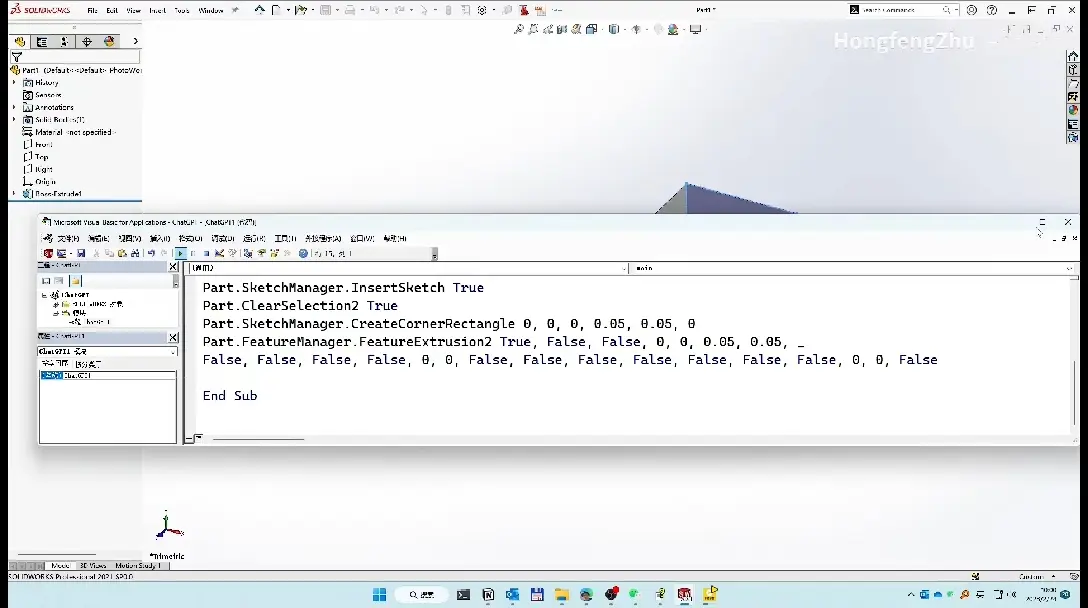Screen dimensions: 1088x608
Task: Toggle Folders in VBA project explorer
Action: pyautogui.click(x=76, y=281)
